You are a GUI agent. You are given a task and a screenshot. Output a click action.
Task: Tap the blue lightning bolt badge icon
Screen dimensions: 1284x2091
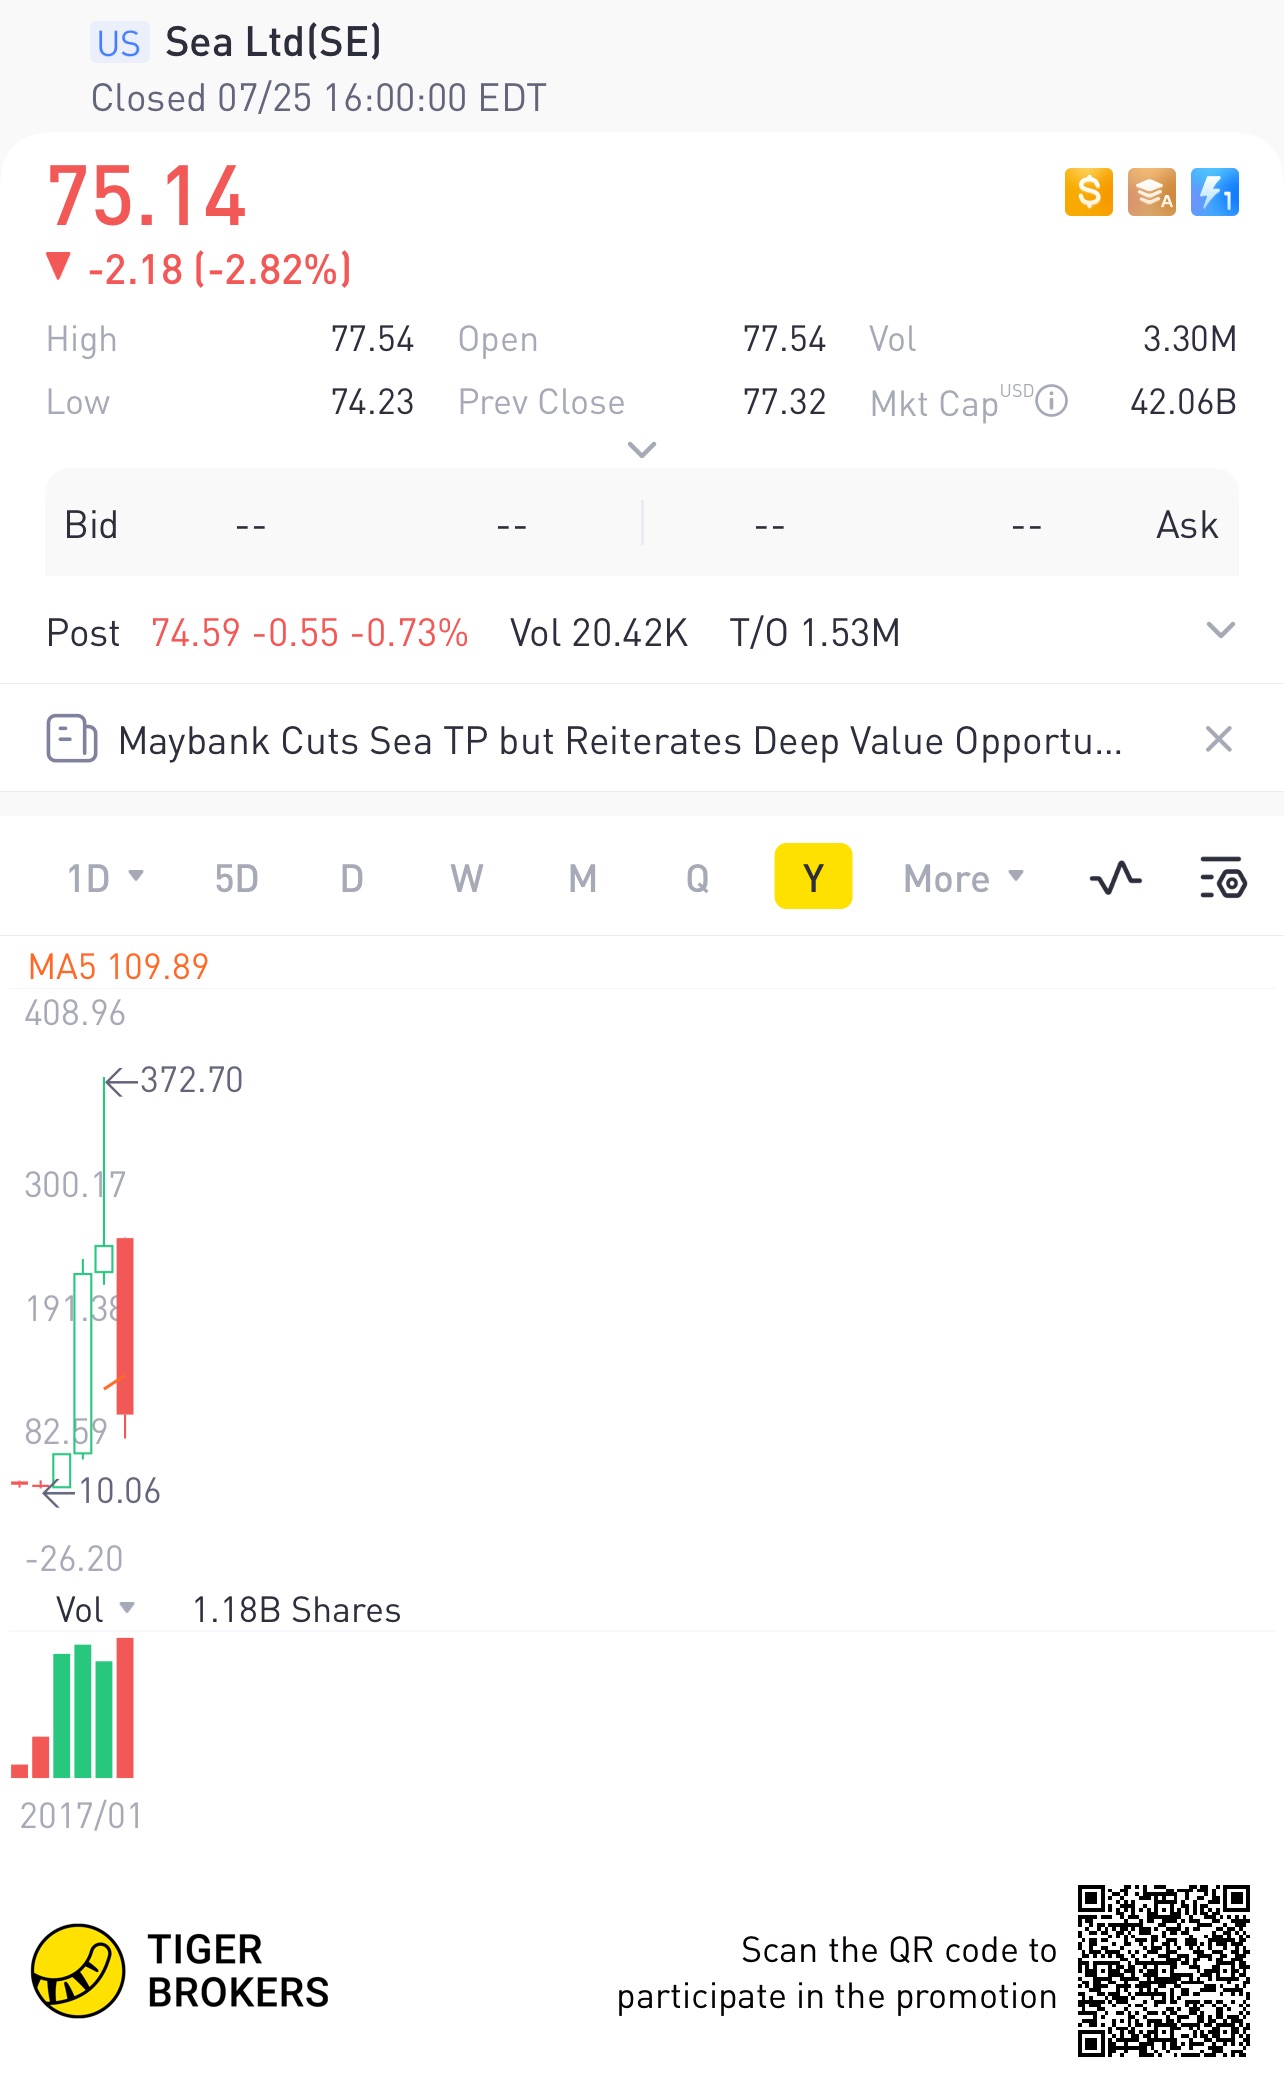tap(1215, 192)
